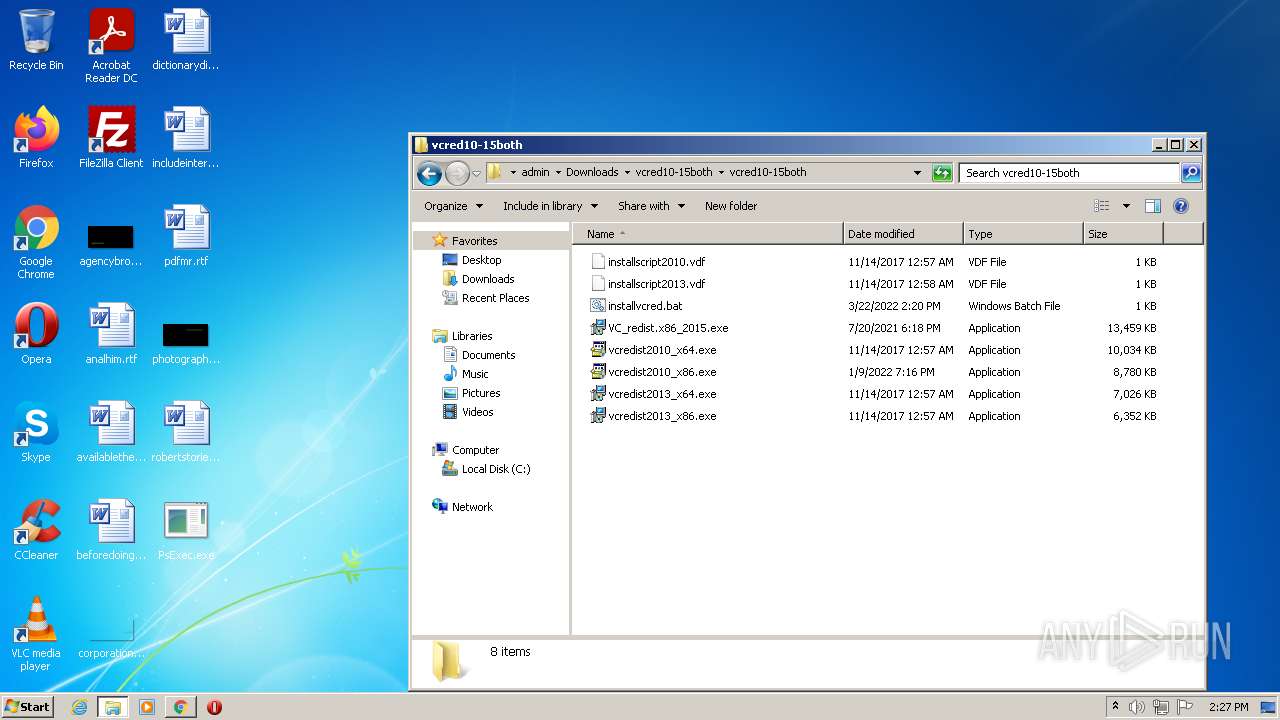The height and width of the screenshot is (720, 1280).
Task: Click the Search vcred10-15both field
Action: click(x=1068, y=173)
